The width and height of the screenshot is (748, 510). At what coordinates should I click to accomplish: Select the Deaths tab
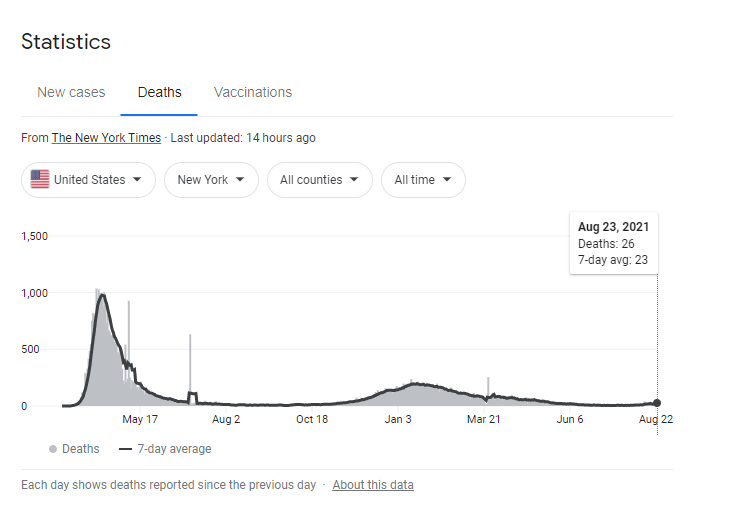pyautogui.click(x=159, y=92)
